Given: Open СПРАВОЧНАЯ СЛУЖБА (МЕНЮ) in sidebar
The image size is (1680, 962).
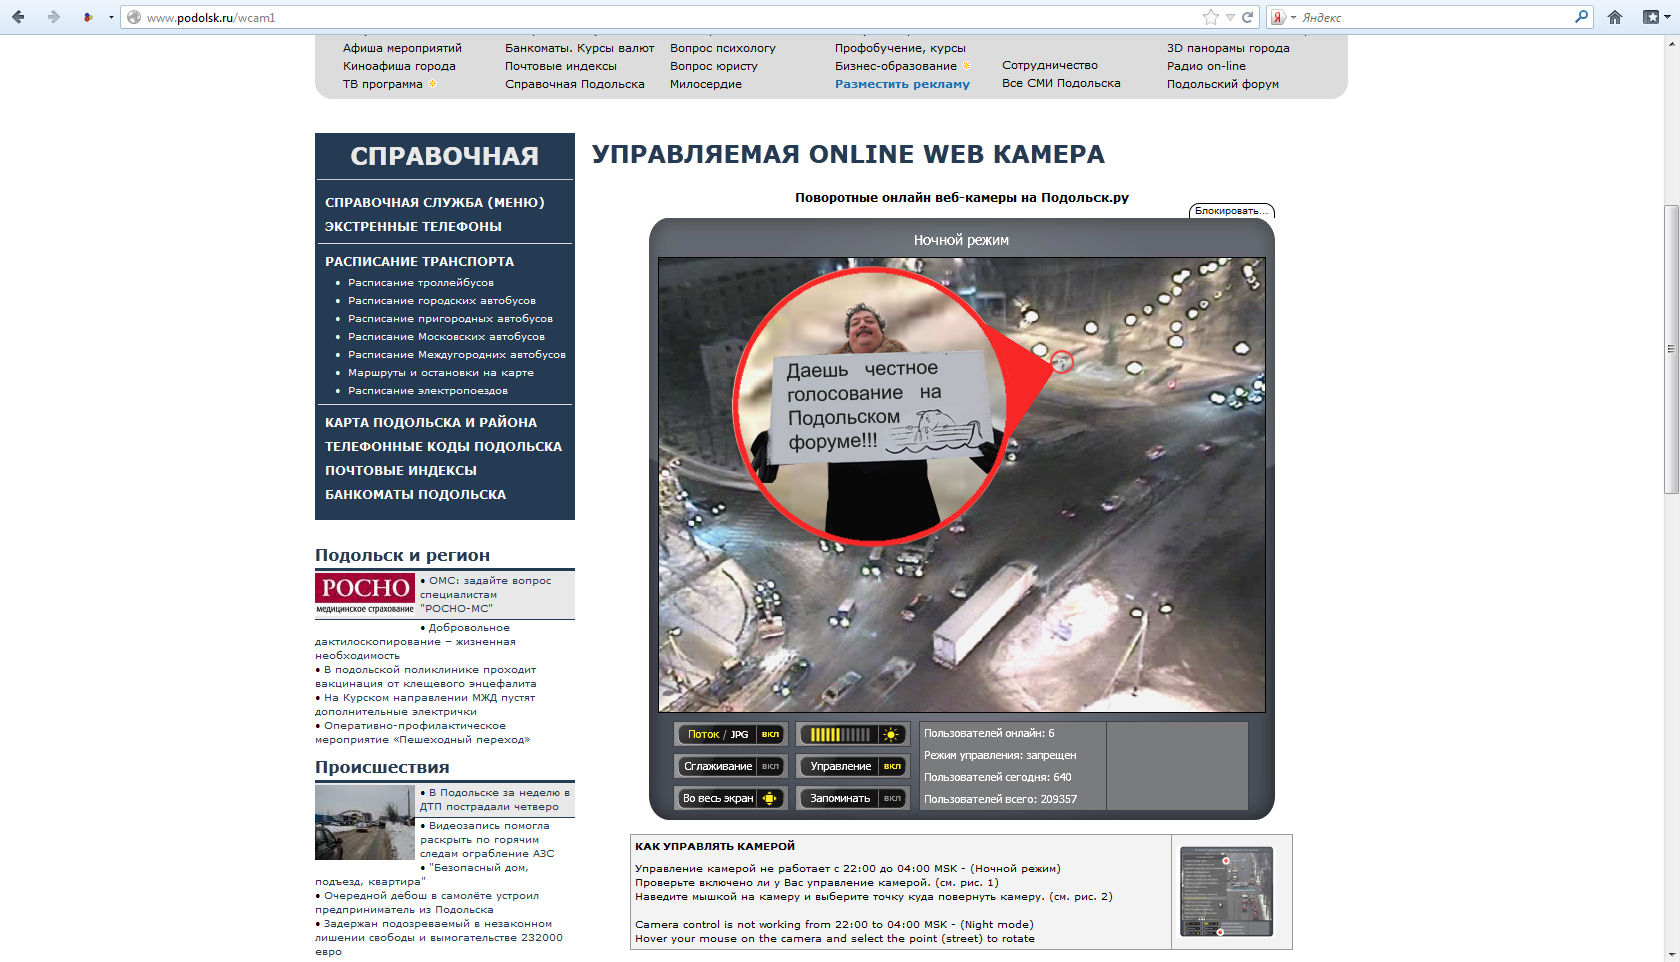Looking at the screenshot, I should click(434, 202).
